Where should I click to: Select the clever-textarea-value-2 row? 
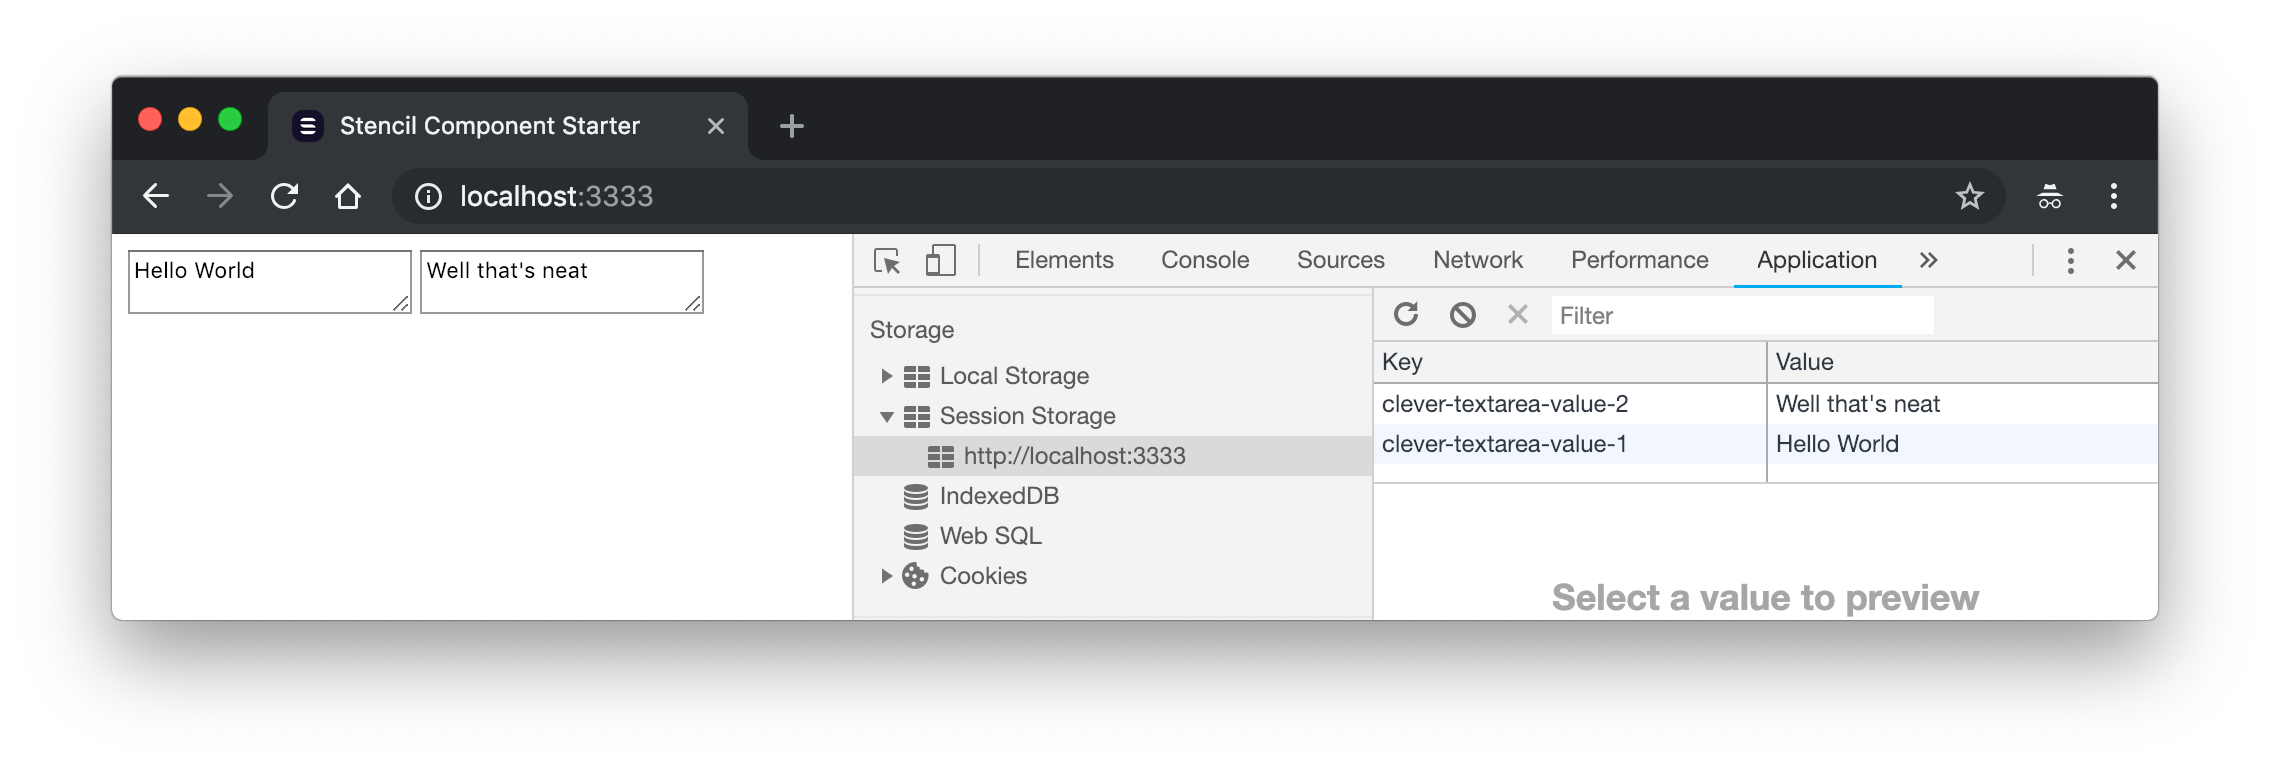[x=1765, y=404]
